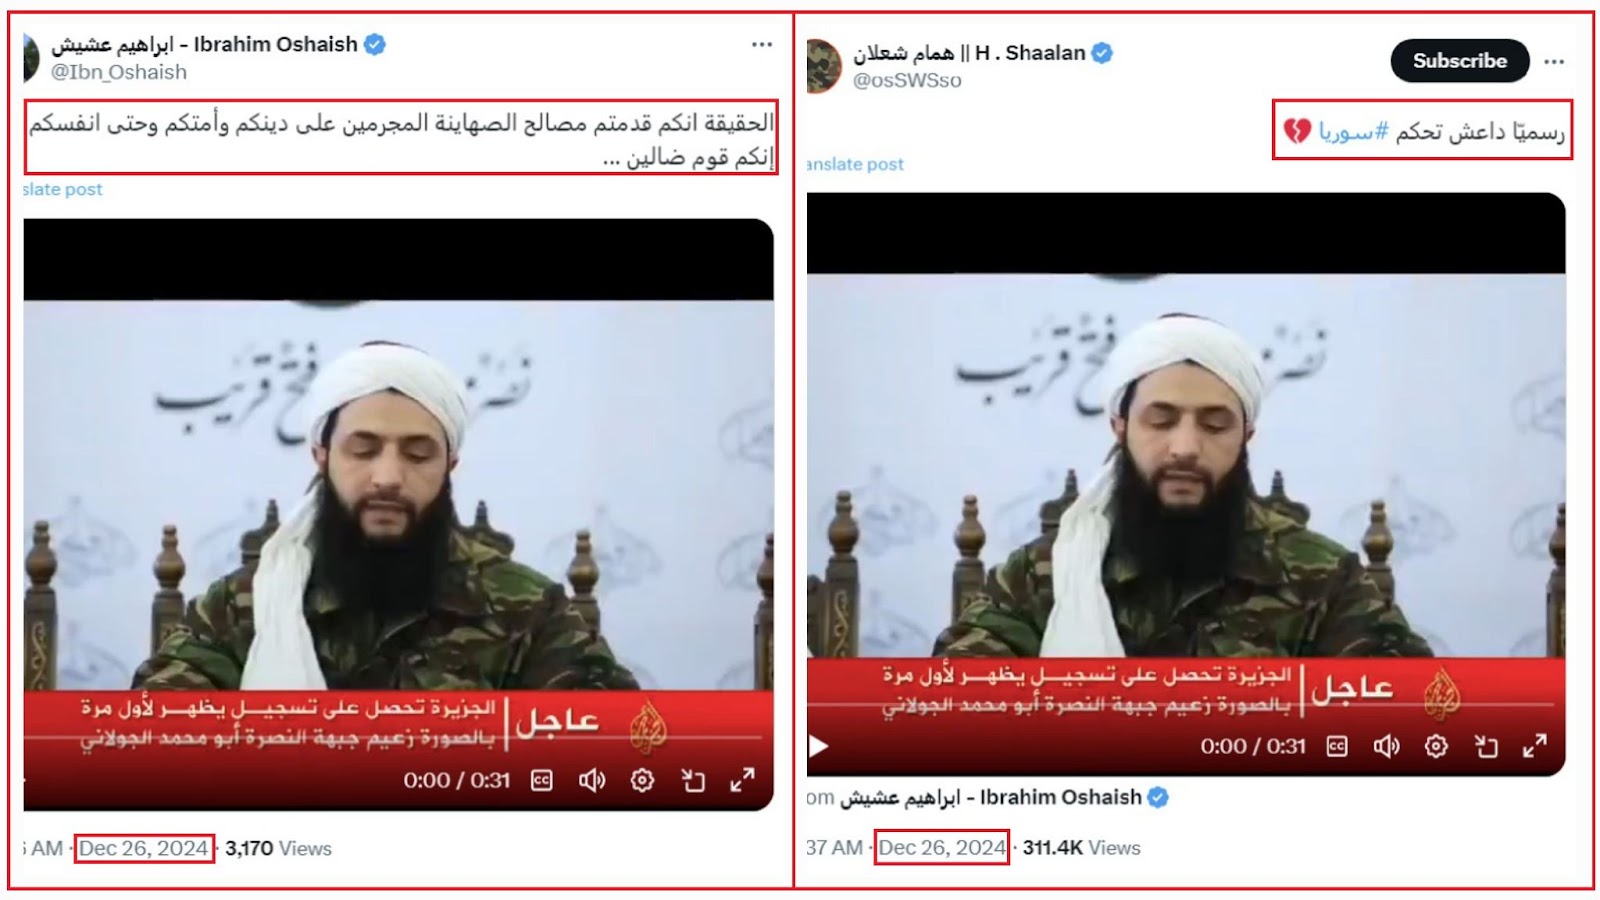Open more options on Ibrahim Oshaish's post

point(762,44)
